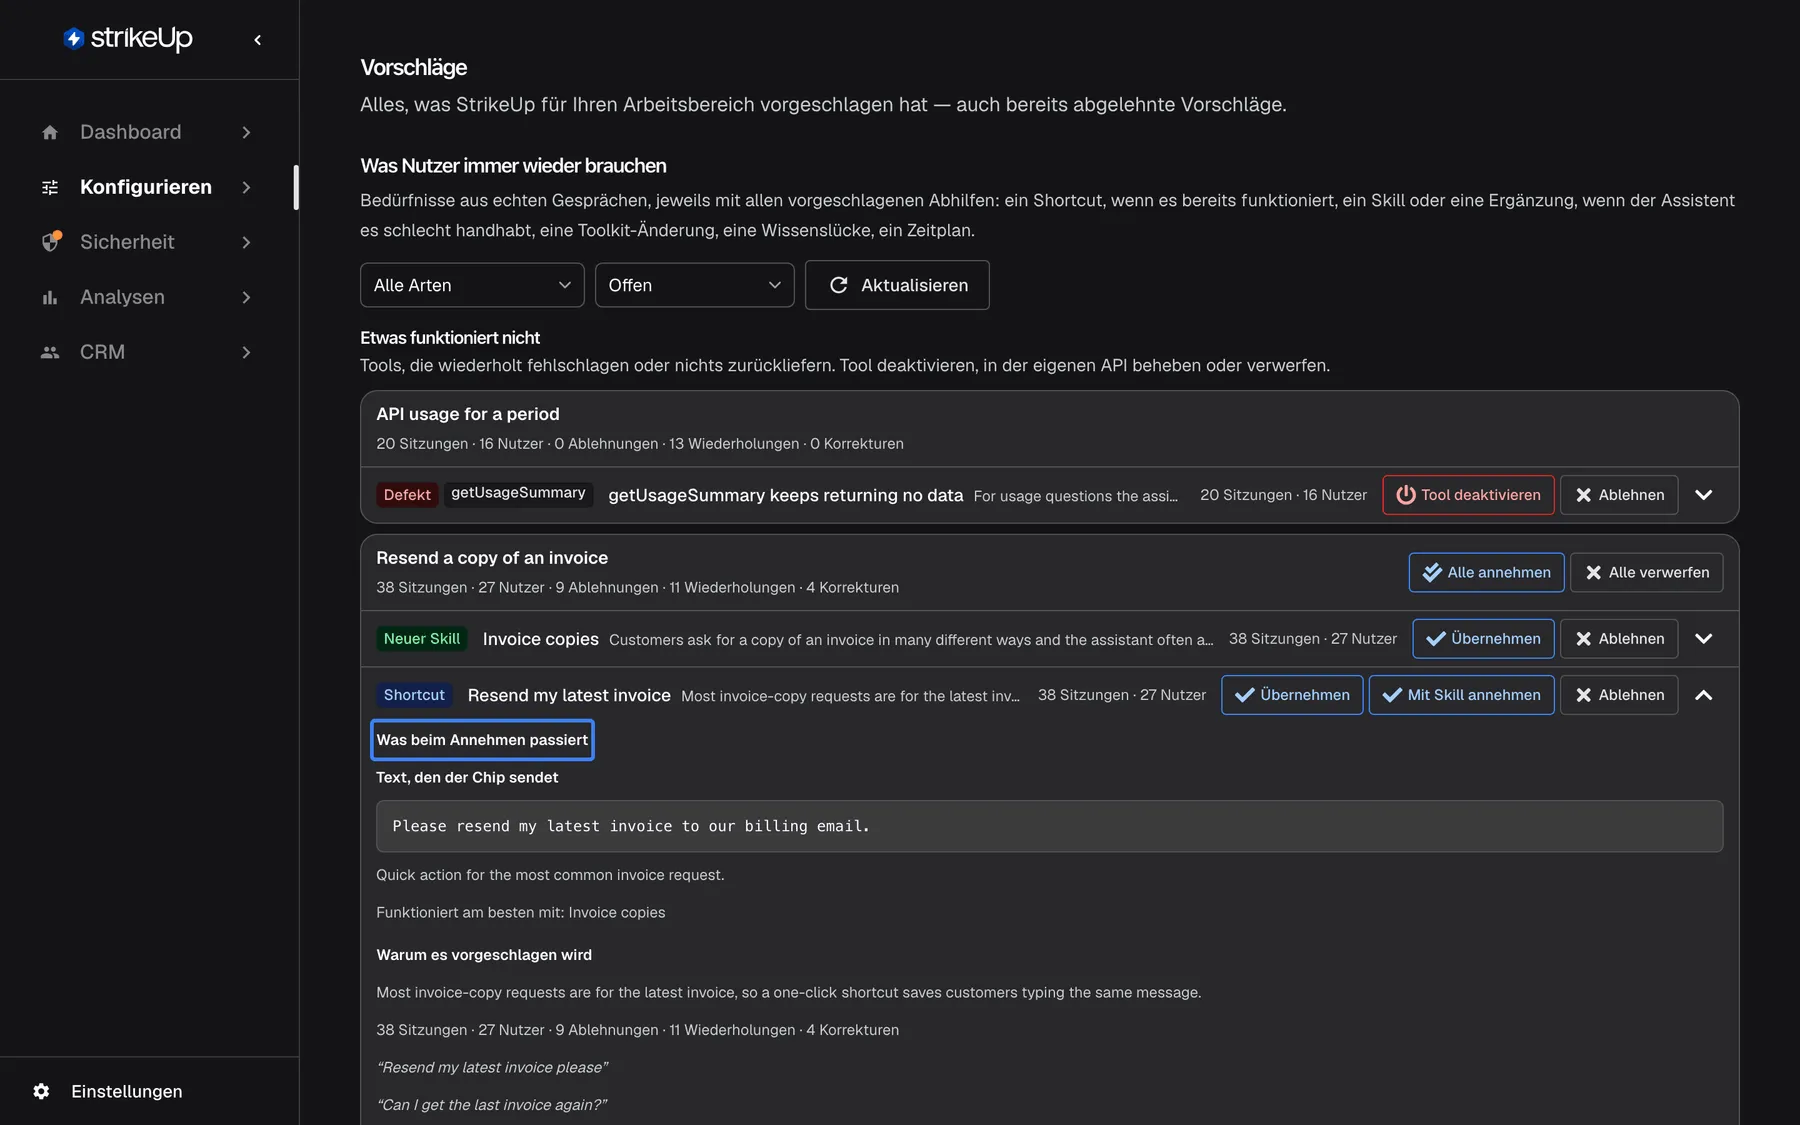This screenshot has width=1800, height=1125.
Task: Click the Einstellungen gear icon
Action: (x=41, y=1091)
